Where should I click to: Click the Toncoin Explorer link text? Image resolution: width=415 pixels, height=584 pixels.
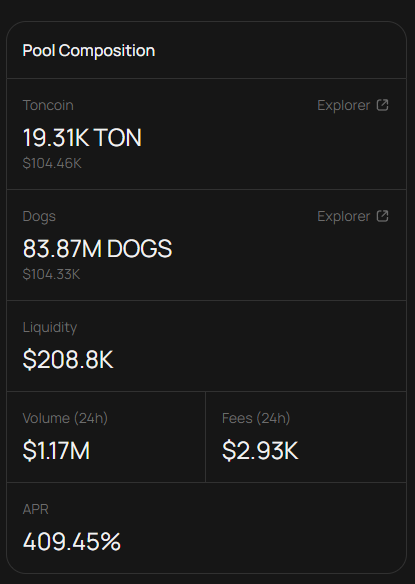click(x=343, y=105)
